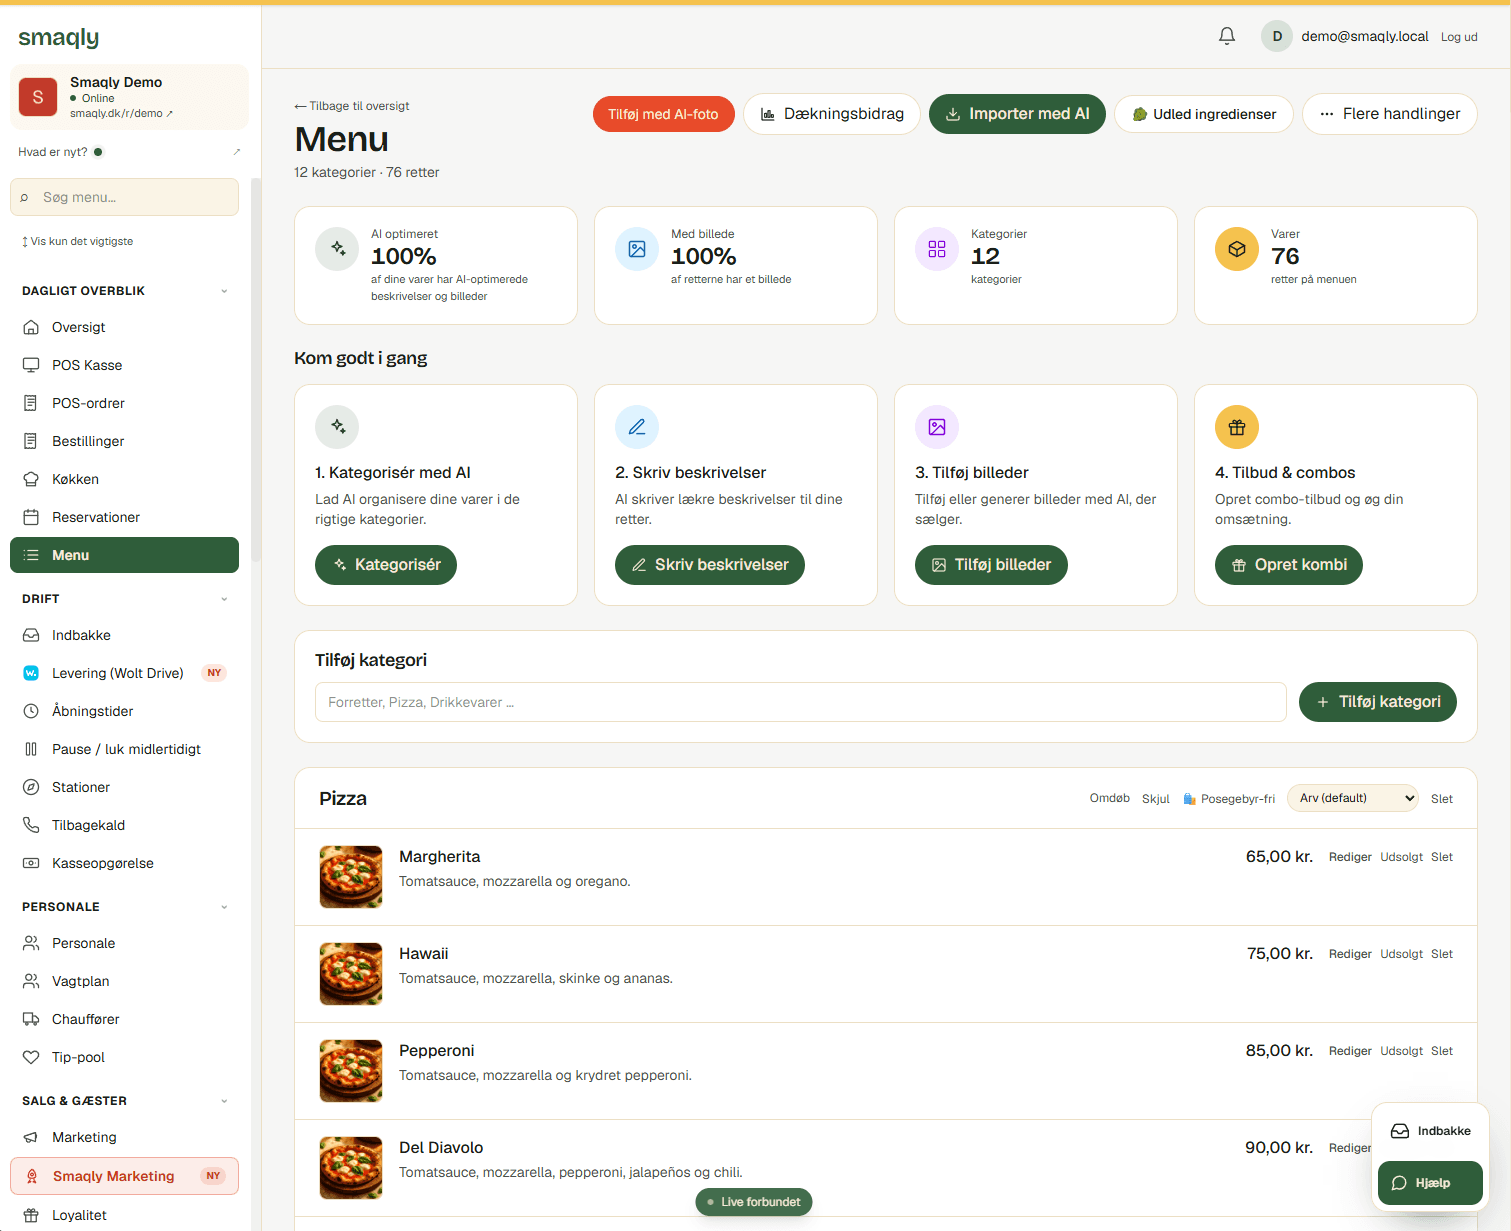Open the Arv (default) dropdown
This screenshot has width=1511, height=1231.
(x=1352, y=798)
